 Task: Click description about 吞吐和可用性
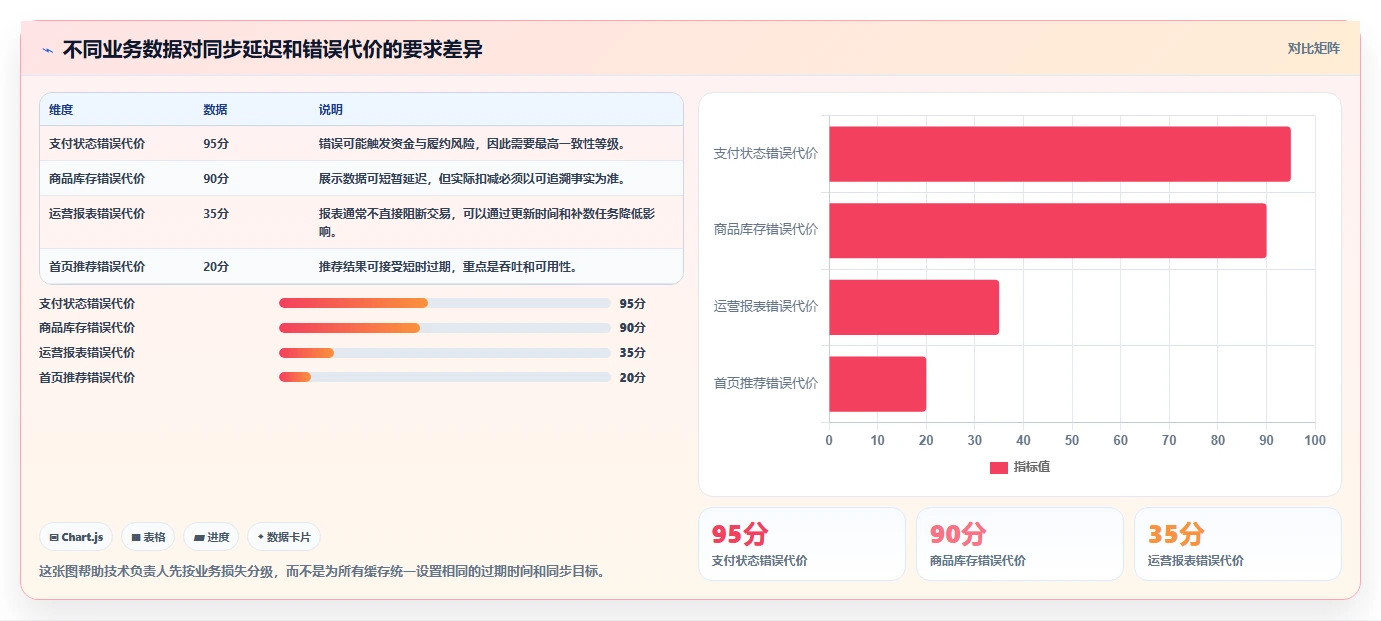click(448, 267)
